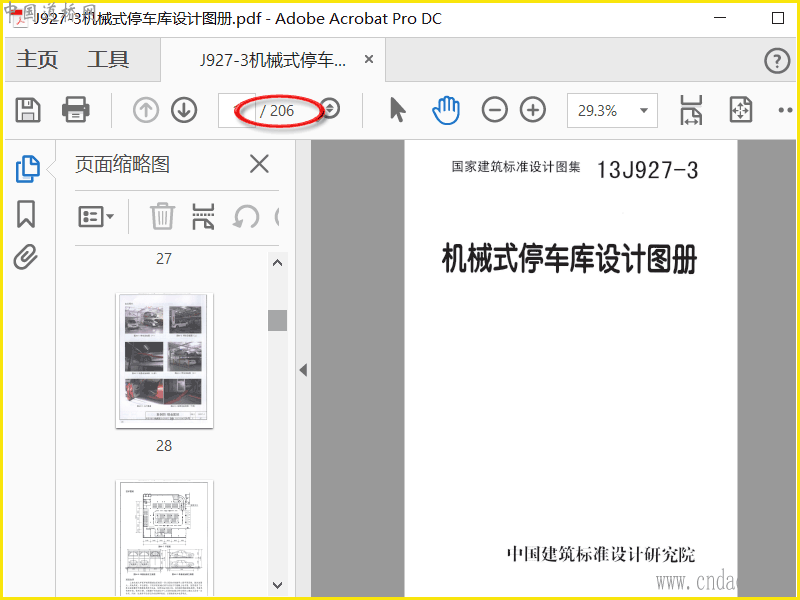Screen dimensions: 800x600
Task: Click the Fit to Full Page icon
Action: pyautogui.click(x=741, y=110)
